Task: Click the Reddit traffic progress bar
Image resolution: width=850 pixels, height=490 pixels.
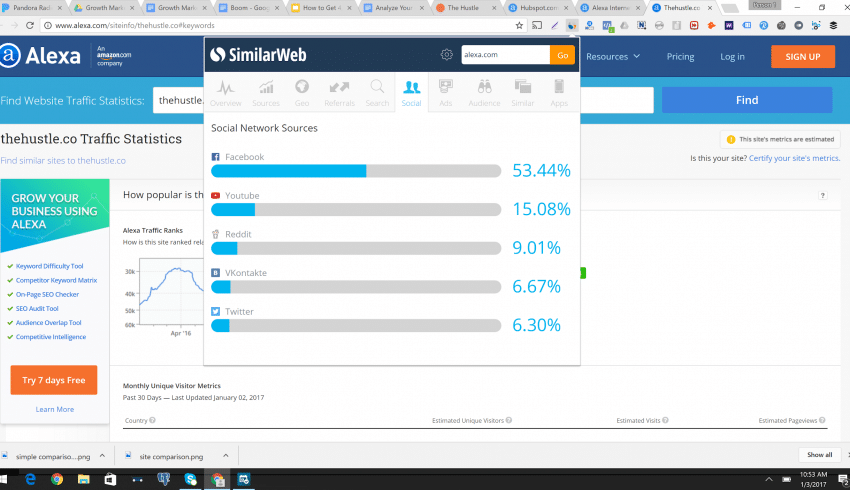Action: (x=356, y=249)
